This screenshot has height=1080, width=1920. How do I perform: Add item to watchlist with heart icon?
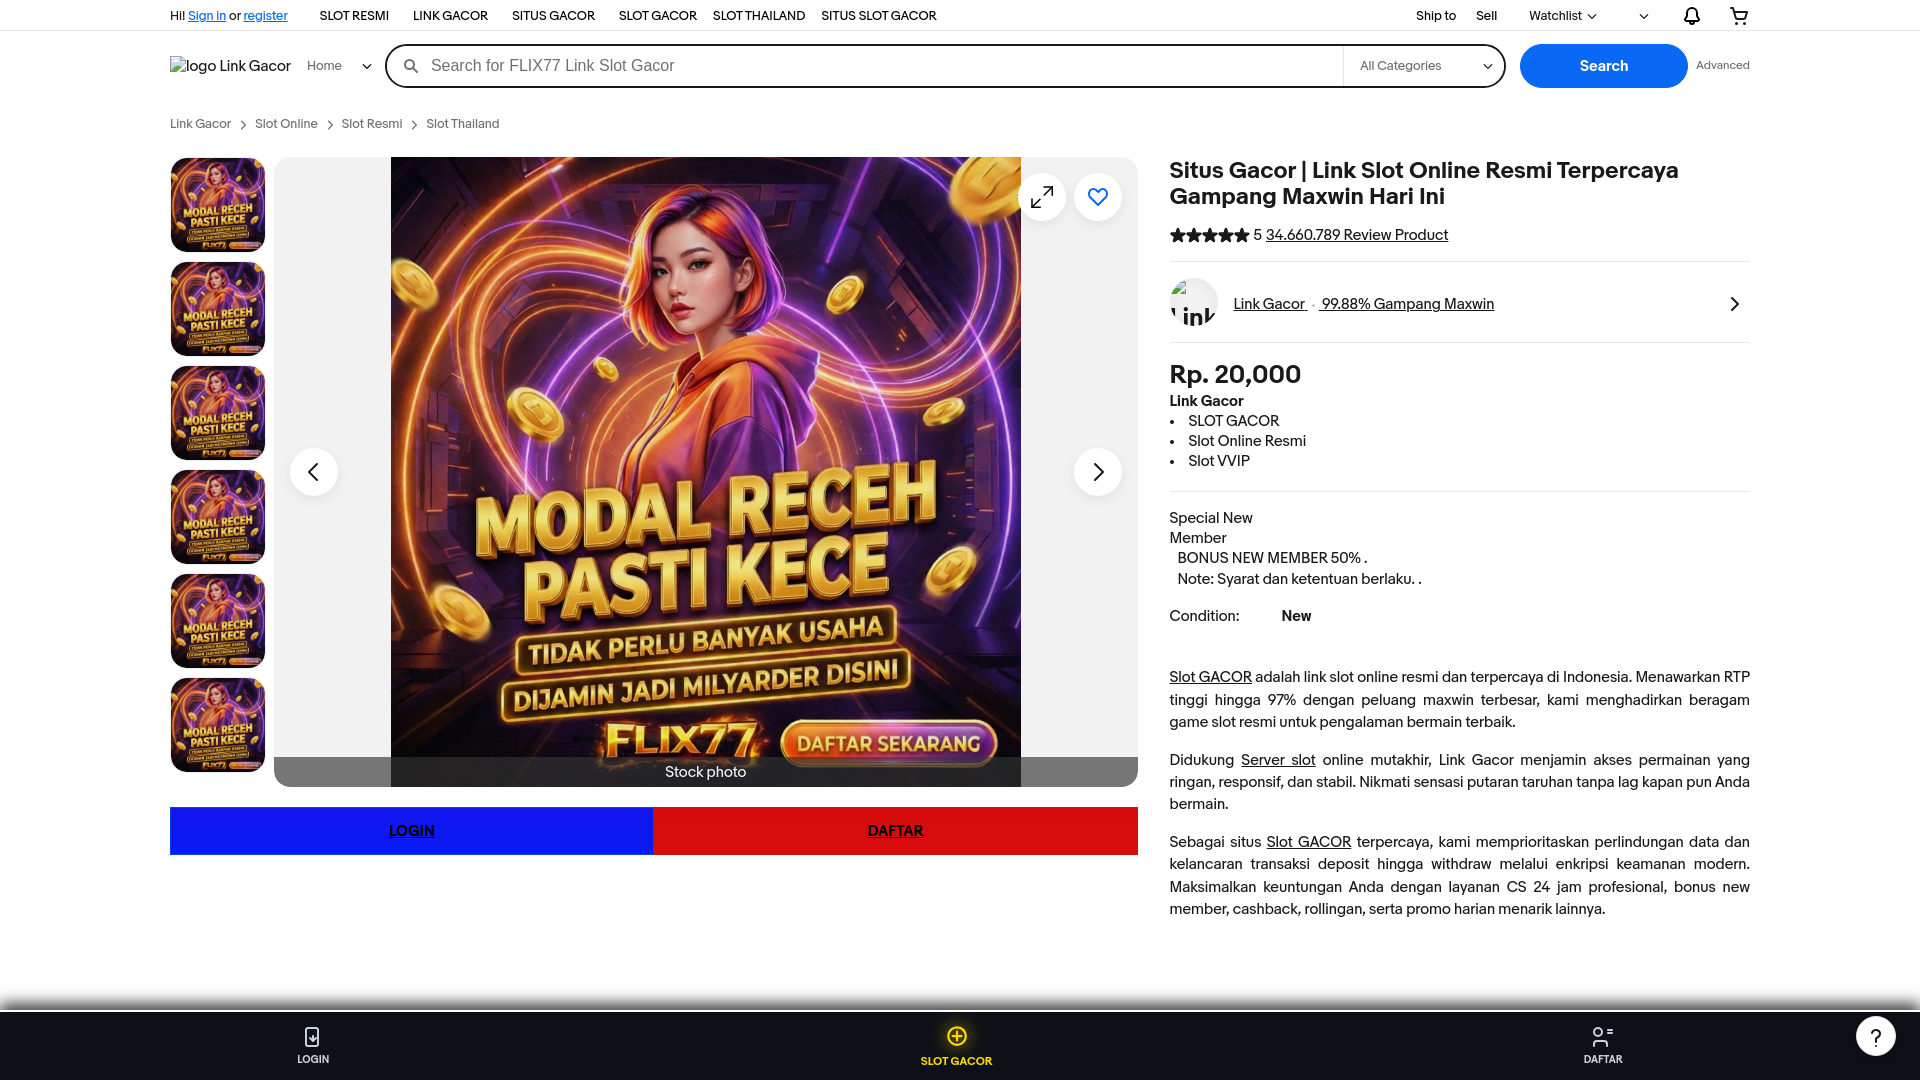tap(1098, 197)
